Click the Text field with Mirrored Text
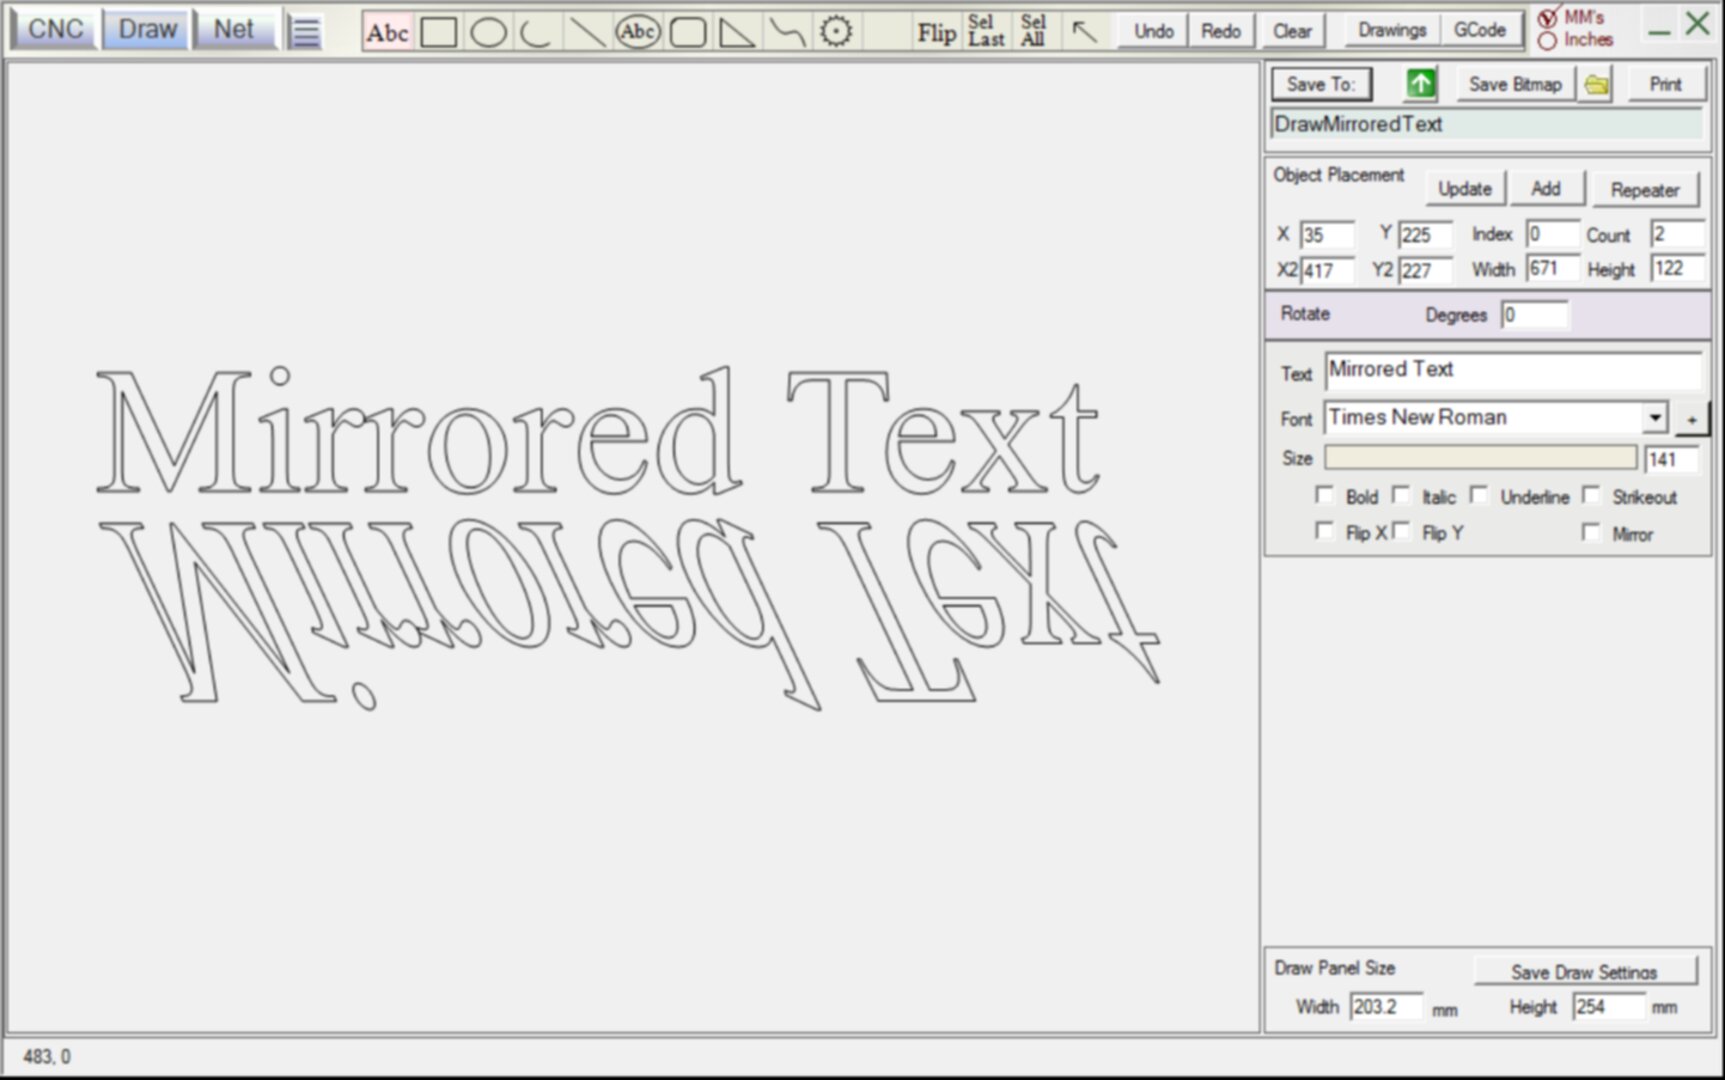The image size is (1725, 1080). tap(1513, 370)
